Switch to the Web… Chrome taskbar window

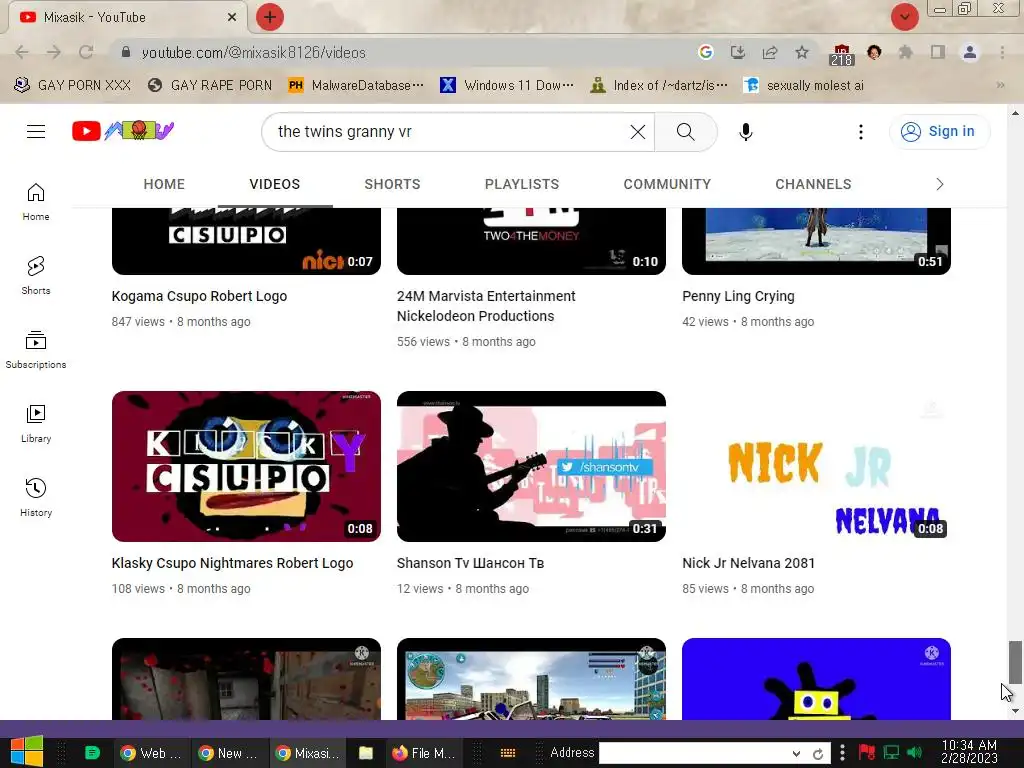coord(152,753)
